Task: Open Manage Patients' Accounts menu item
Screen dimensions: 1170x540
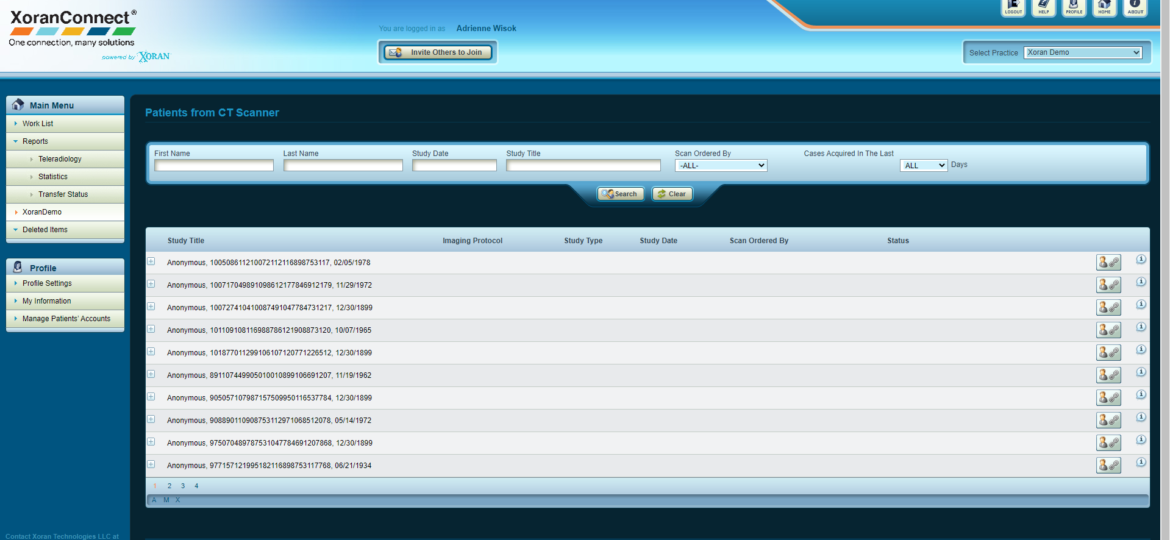Action: 66,319
